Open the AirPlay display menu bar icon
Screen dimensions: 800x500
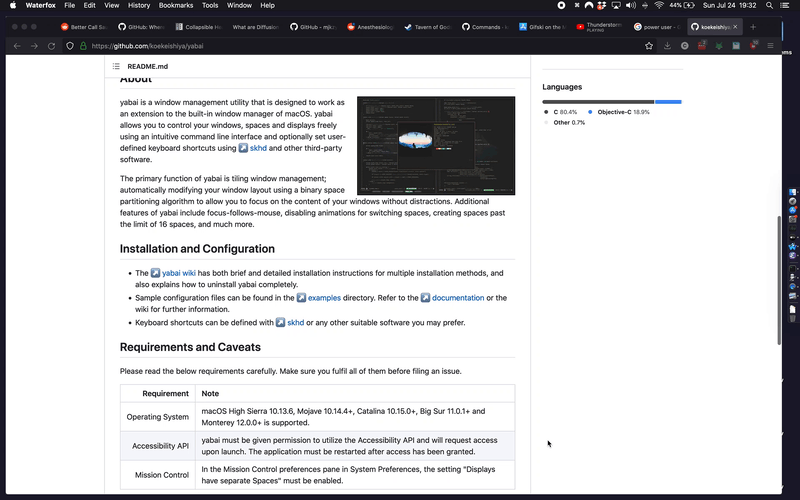[616, 5]
